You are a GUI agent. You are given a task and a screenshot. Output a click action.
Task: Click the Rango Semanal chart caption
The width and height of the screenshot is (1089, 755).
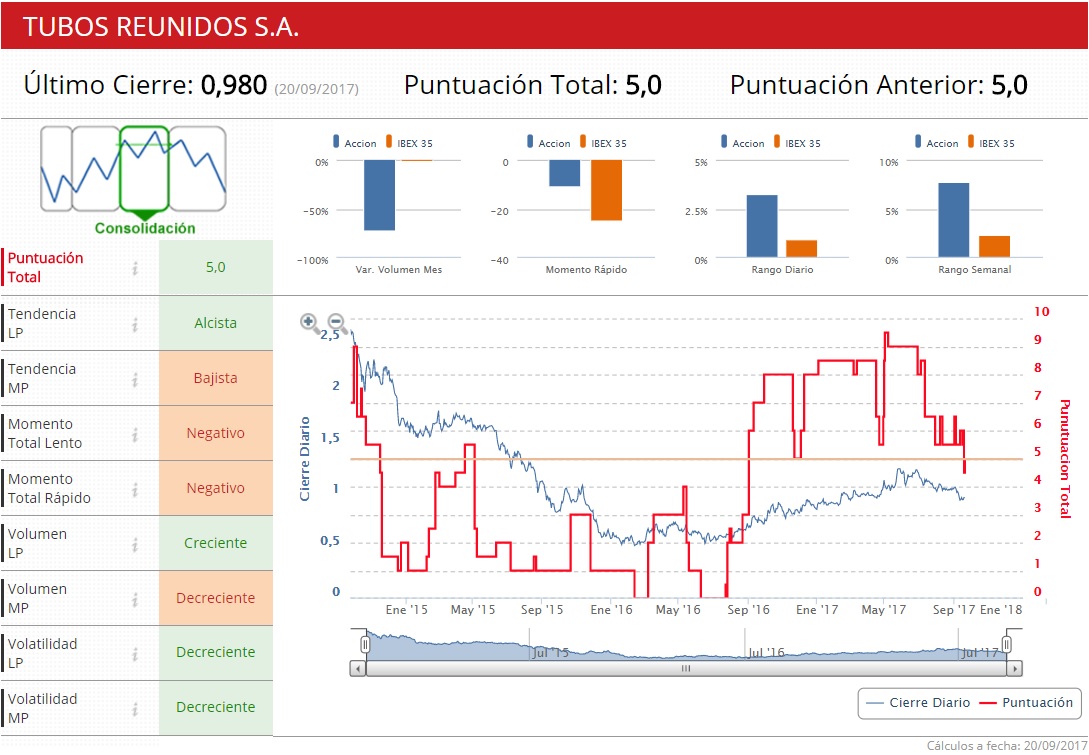point(974,269)
